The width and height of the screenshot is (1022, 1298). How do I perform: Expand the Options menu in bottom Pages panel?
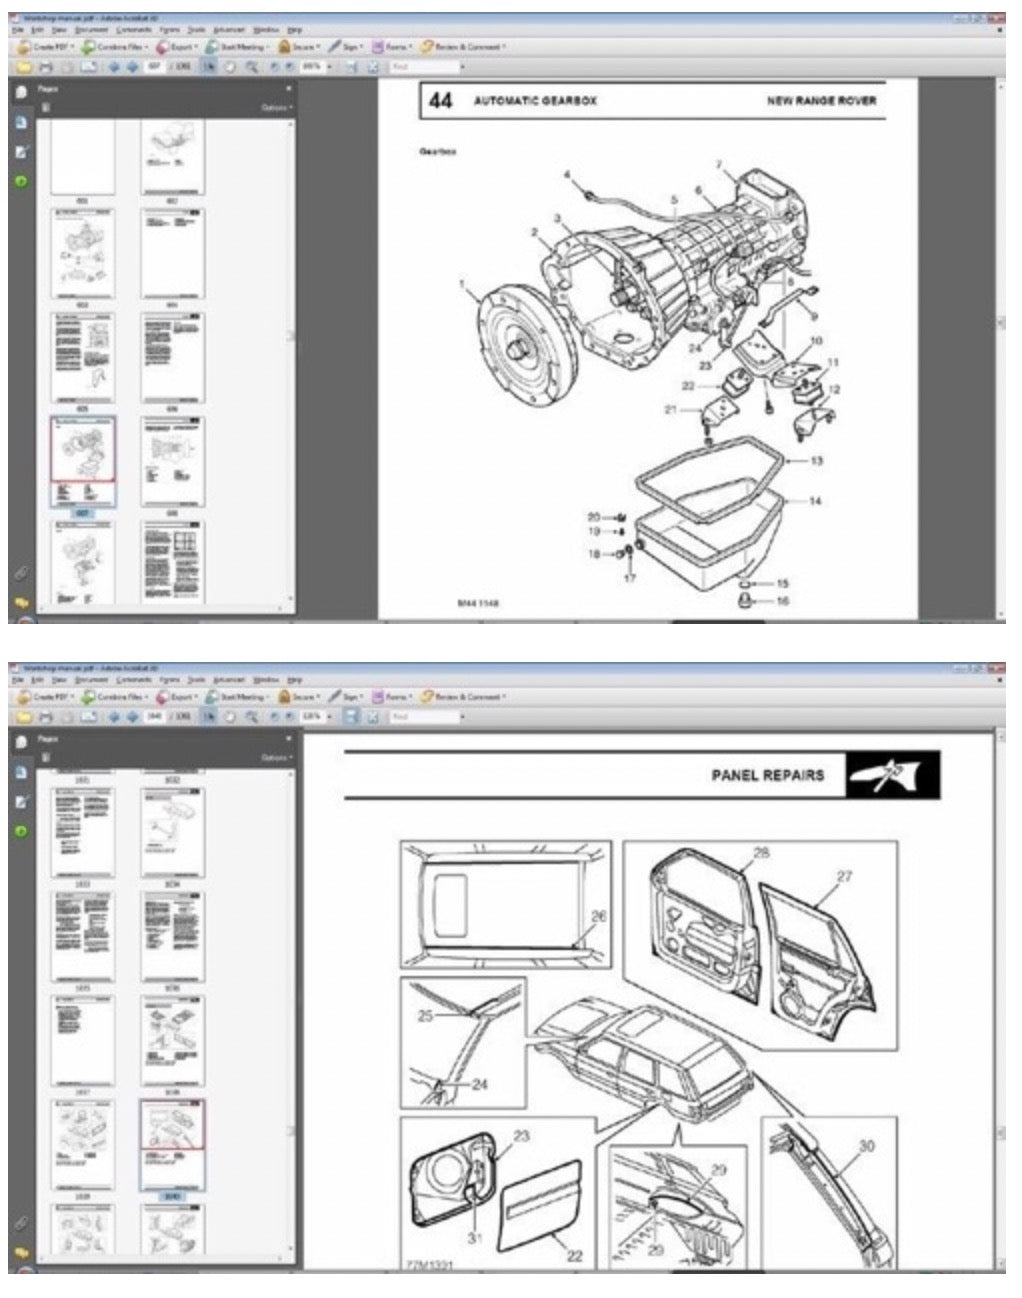click(275, 758)
